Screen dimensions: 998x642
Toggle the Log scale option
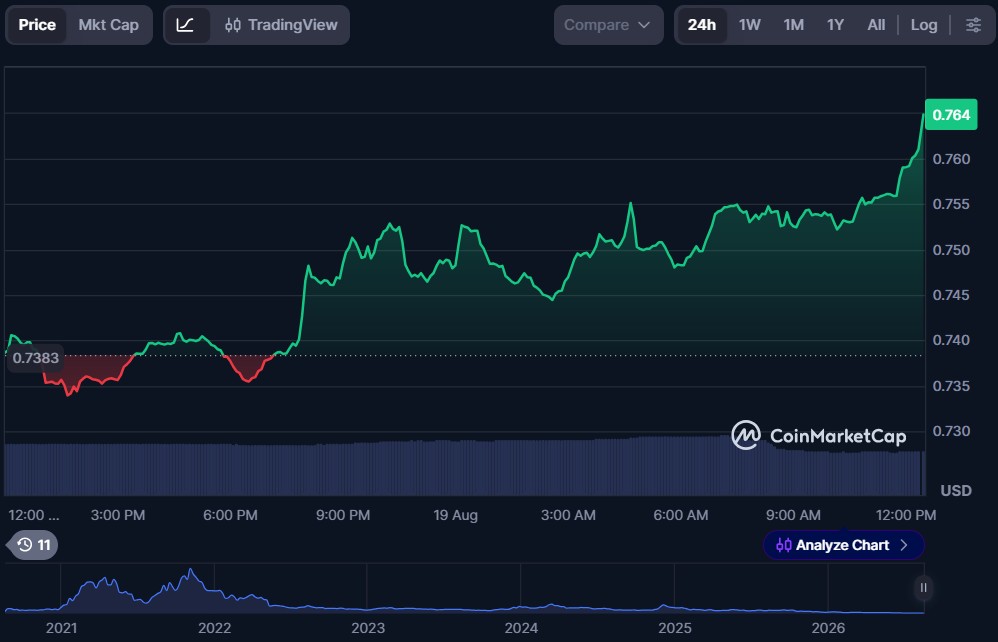tap(924, 25)
